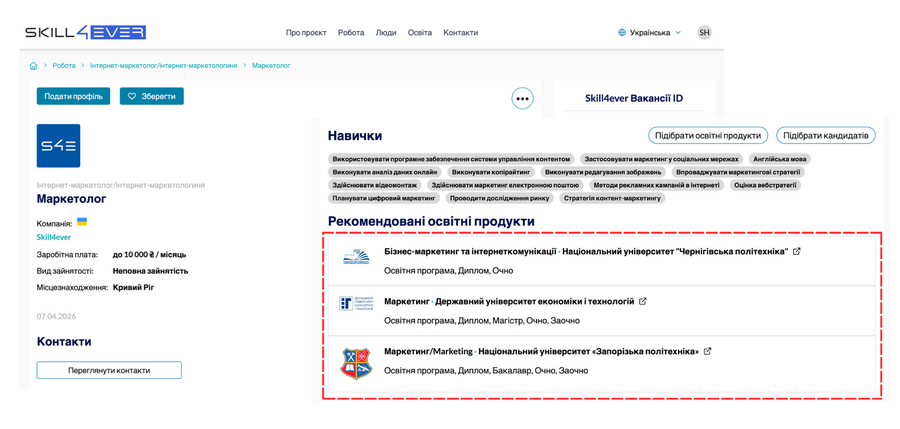This screenshot has height=429, width=900.
Task: Open the Skill4ever company link
Action: click(54, 237)
